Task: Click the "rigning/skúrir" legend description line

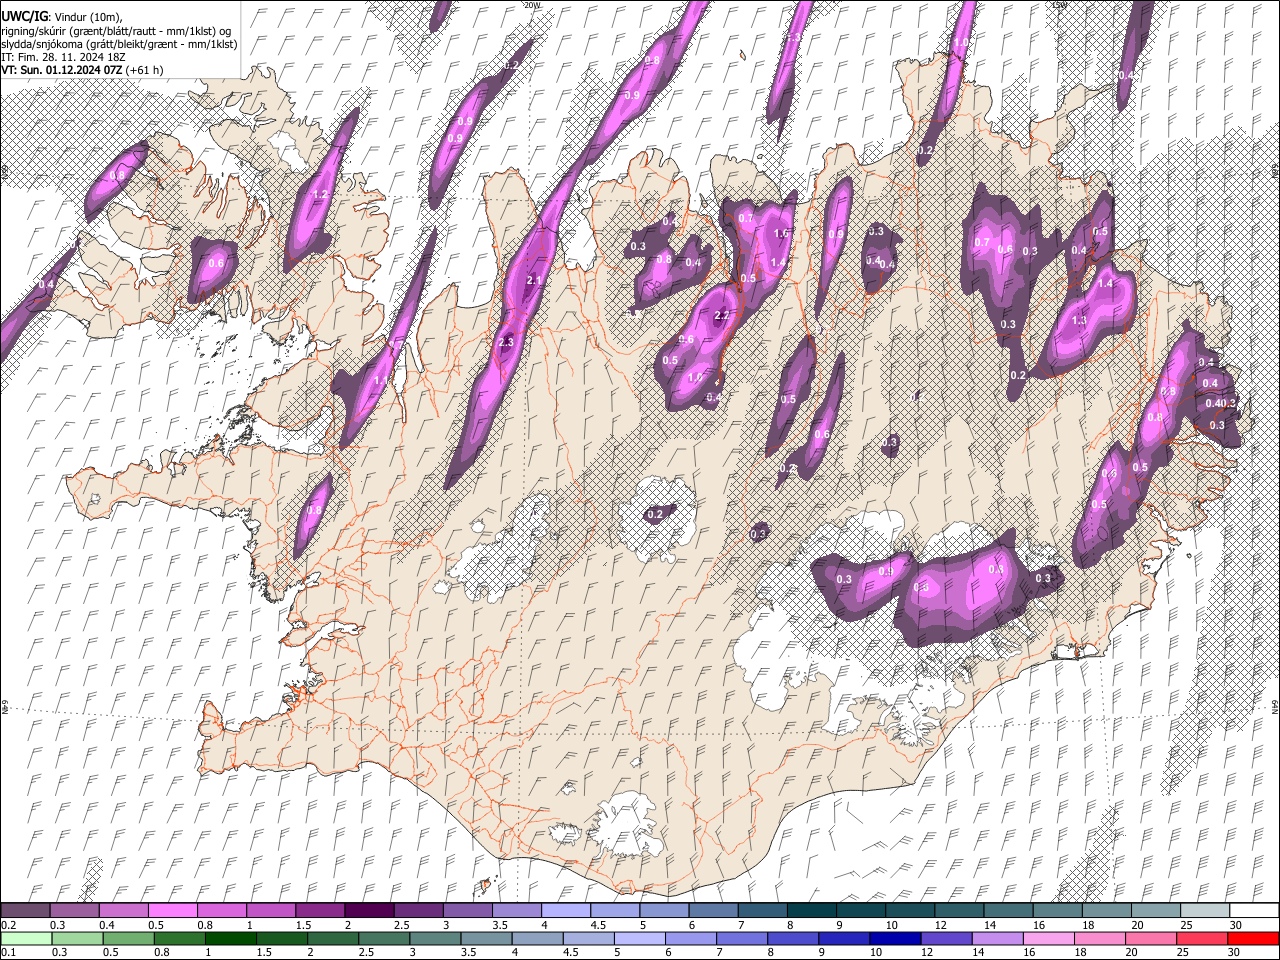Action: coord(116,31)
